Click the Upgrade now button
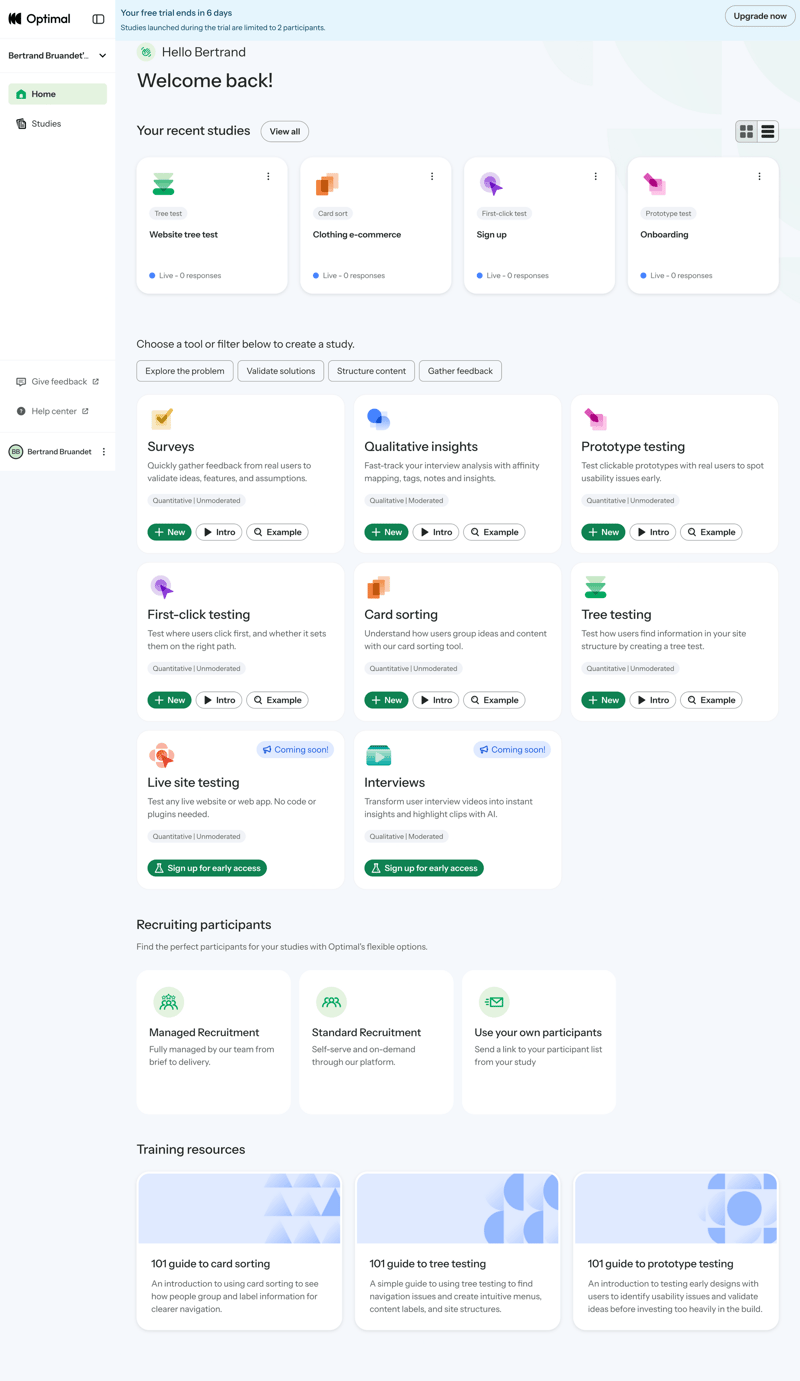This screenshot has height=1381, width=800. tap(759, 16)
